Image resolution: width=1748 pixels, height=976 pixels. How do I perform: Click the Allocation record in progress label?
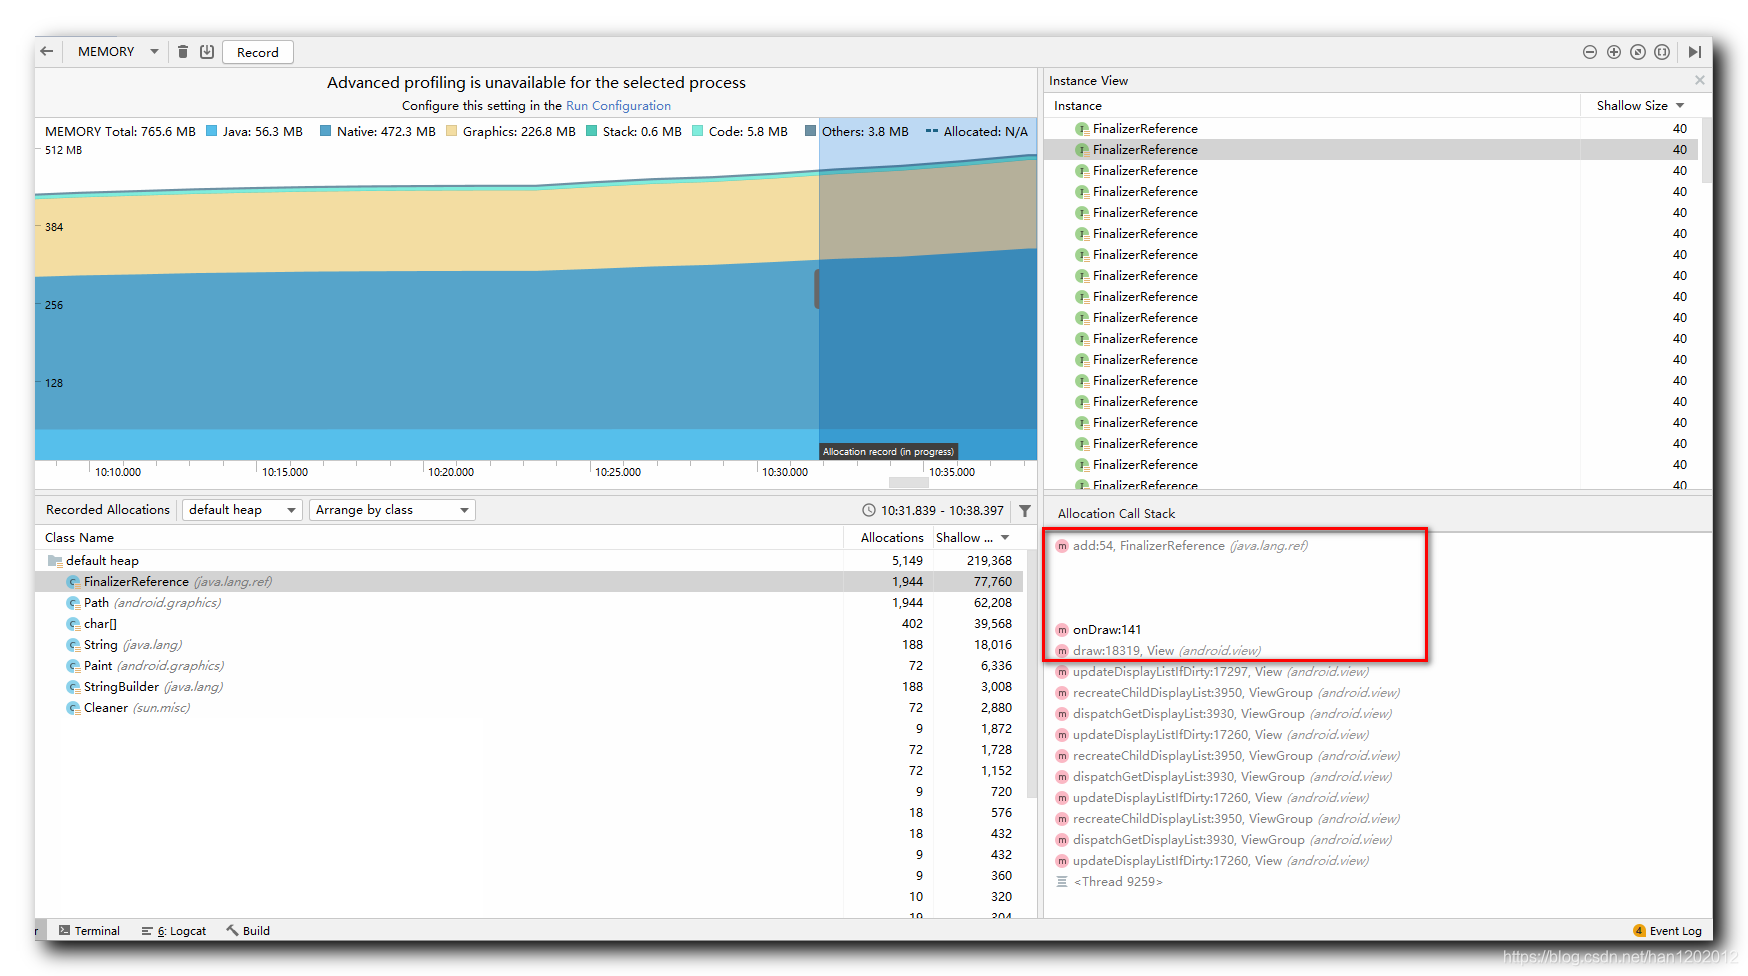888,452
